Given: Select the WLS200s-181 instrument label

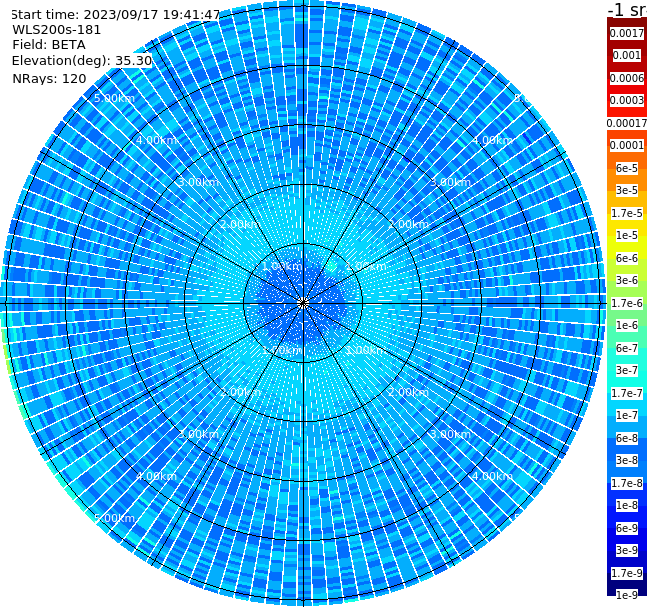Looking at the screenshot, I should click(57, 30).
